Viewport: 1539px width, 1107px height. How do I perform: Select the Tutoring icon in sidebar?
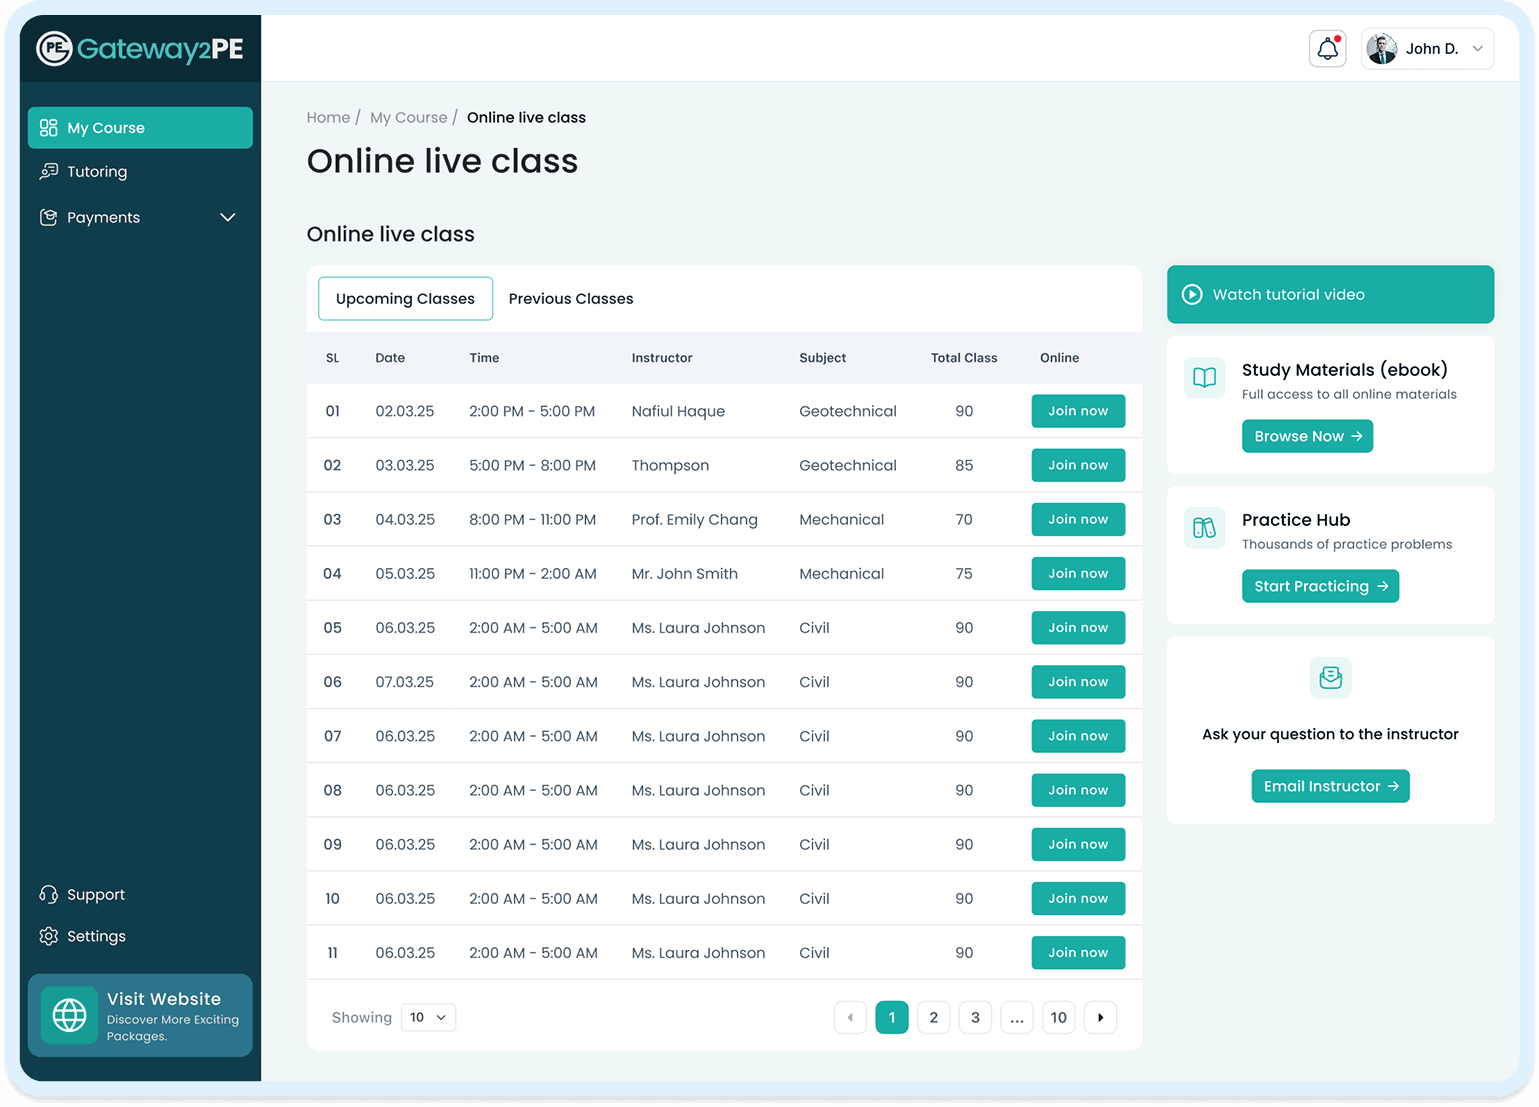pyautogui.click(x=48, y=171)
